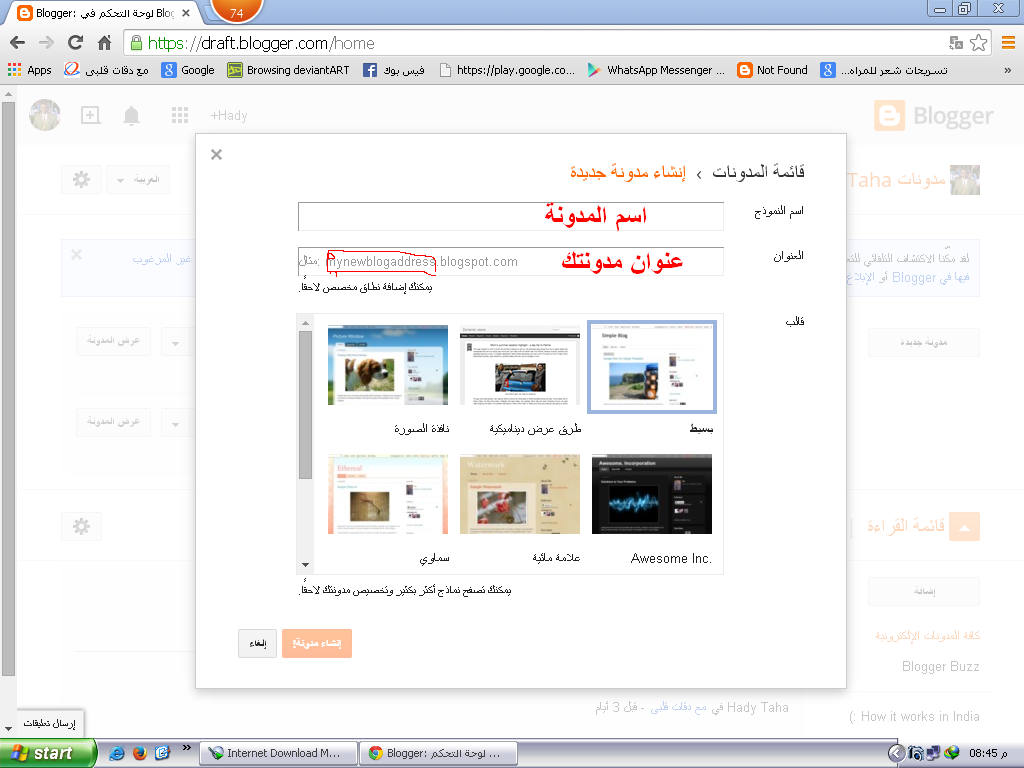Viewport: 1024px width, 768px height.
Task: Open the Google apps grid icon
Action: [180, 116]
